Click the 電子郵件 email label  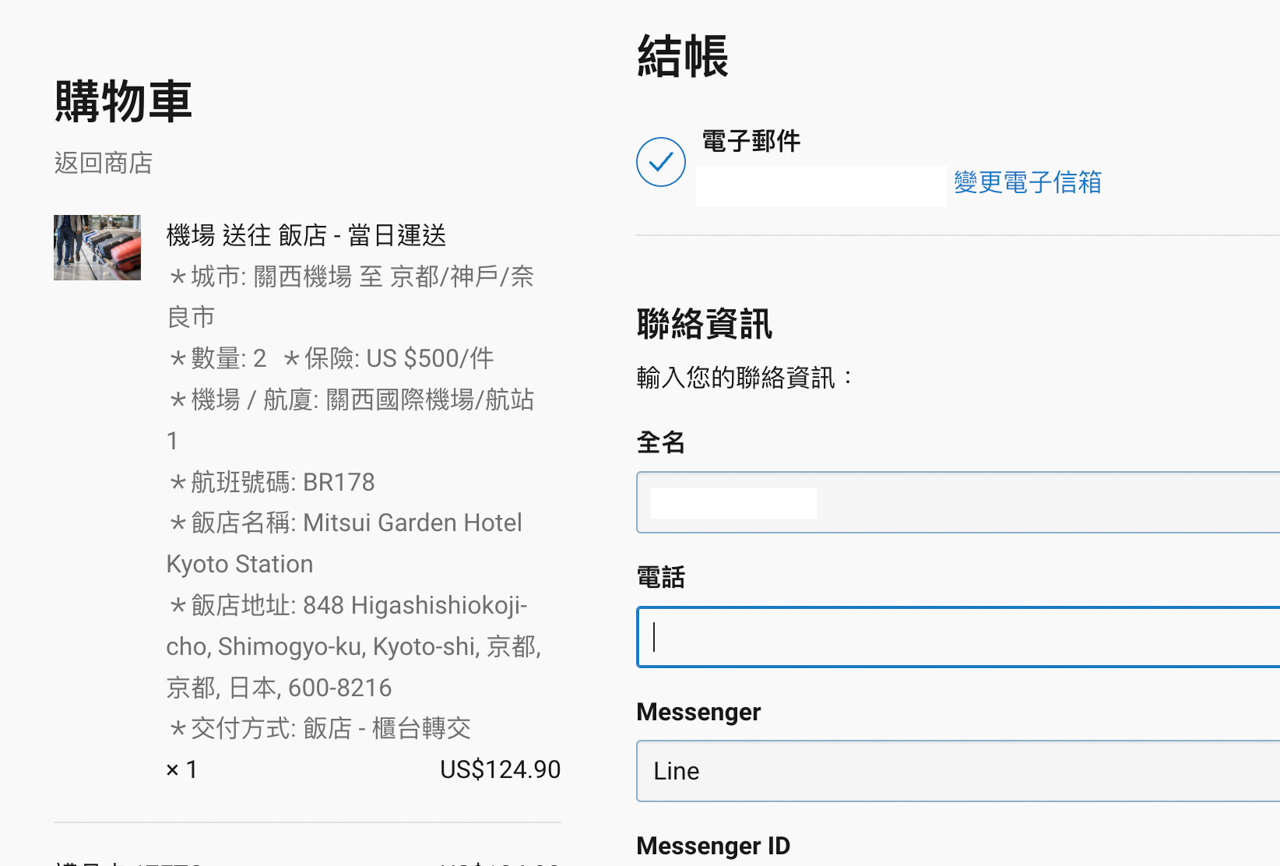751,141
